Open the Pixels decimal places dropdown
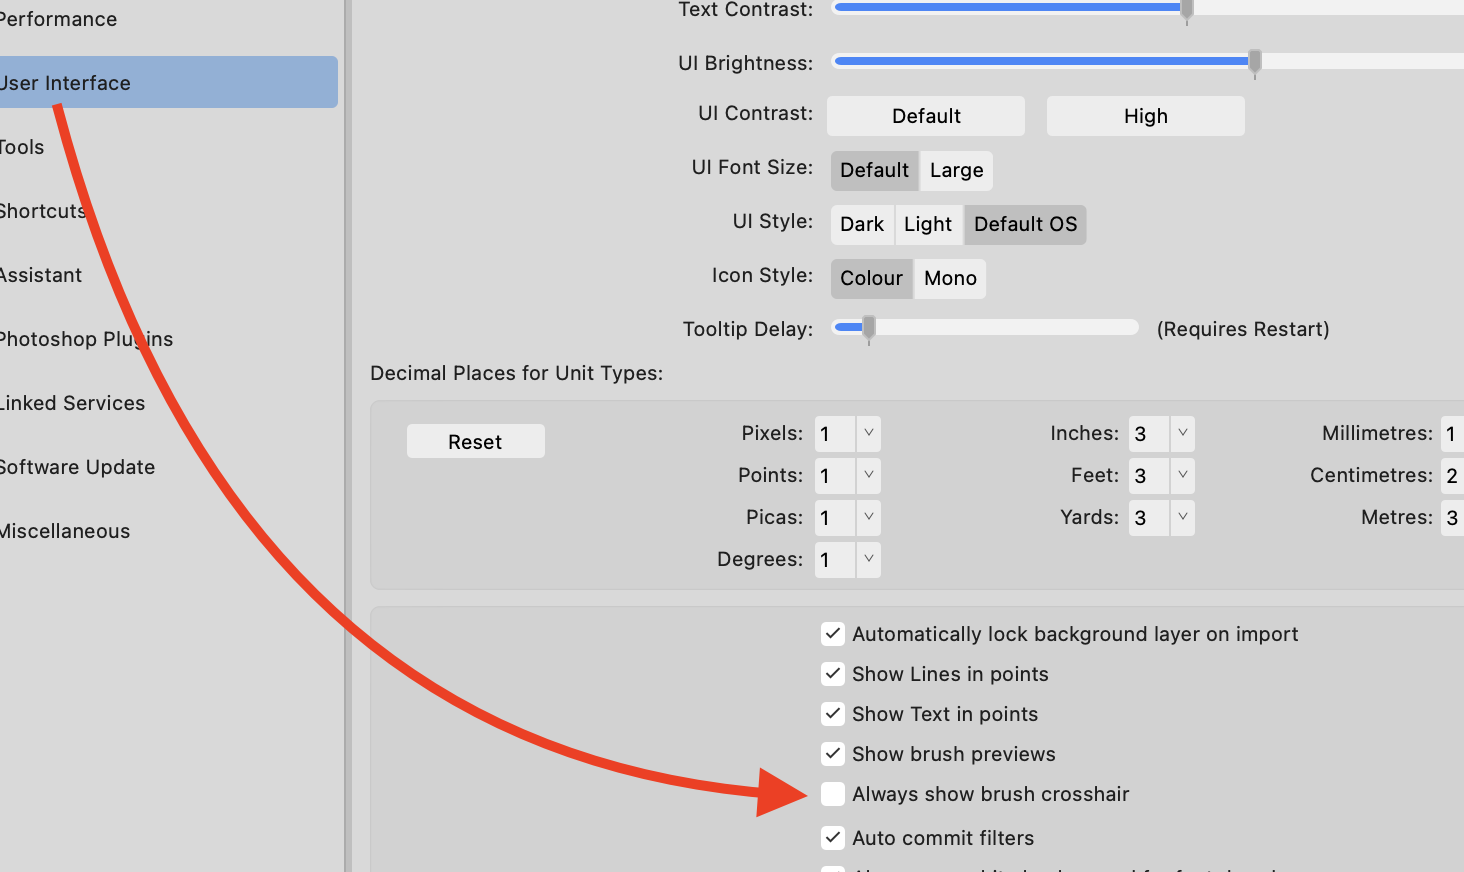 point(868,433)
